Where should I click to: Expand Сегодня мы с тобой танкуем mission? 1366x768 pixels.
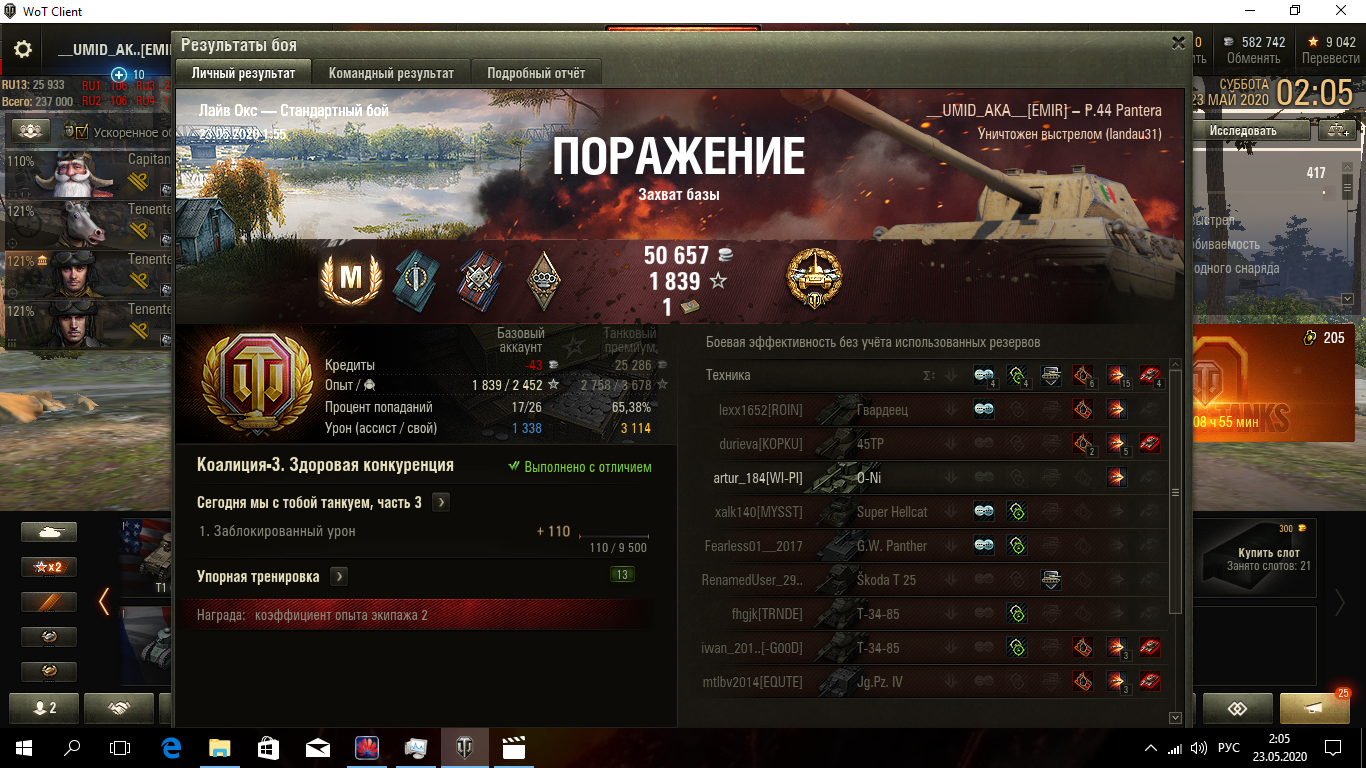[441, 503]
